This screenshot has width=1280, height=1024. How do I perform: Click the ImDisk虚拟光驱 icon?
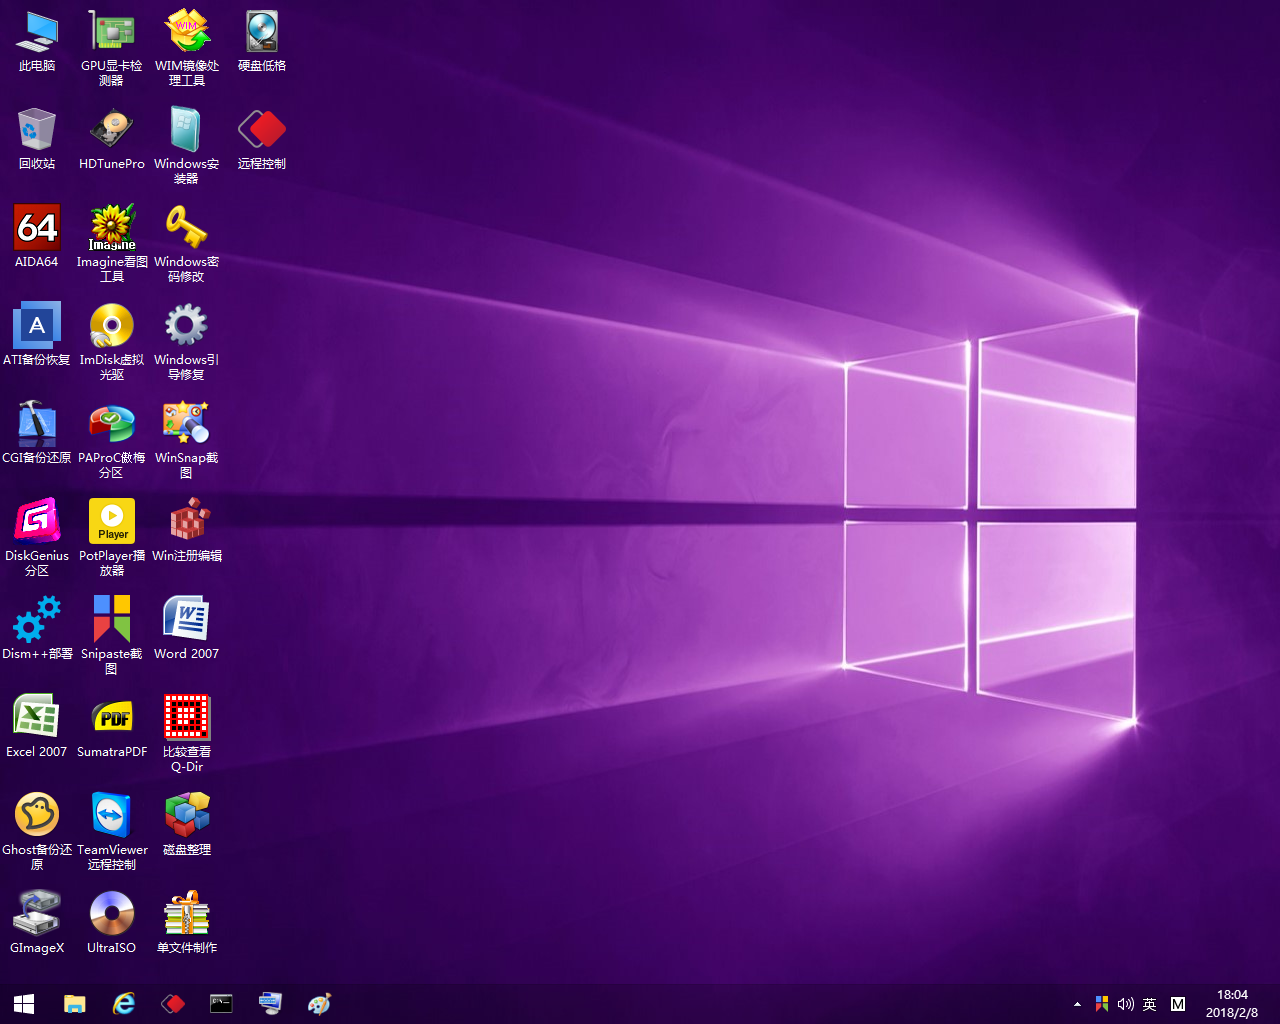click(x=112, y=342)
